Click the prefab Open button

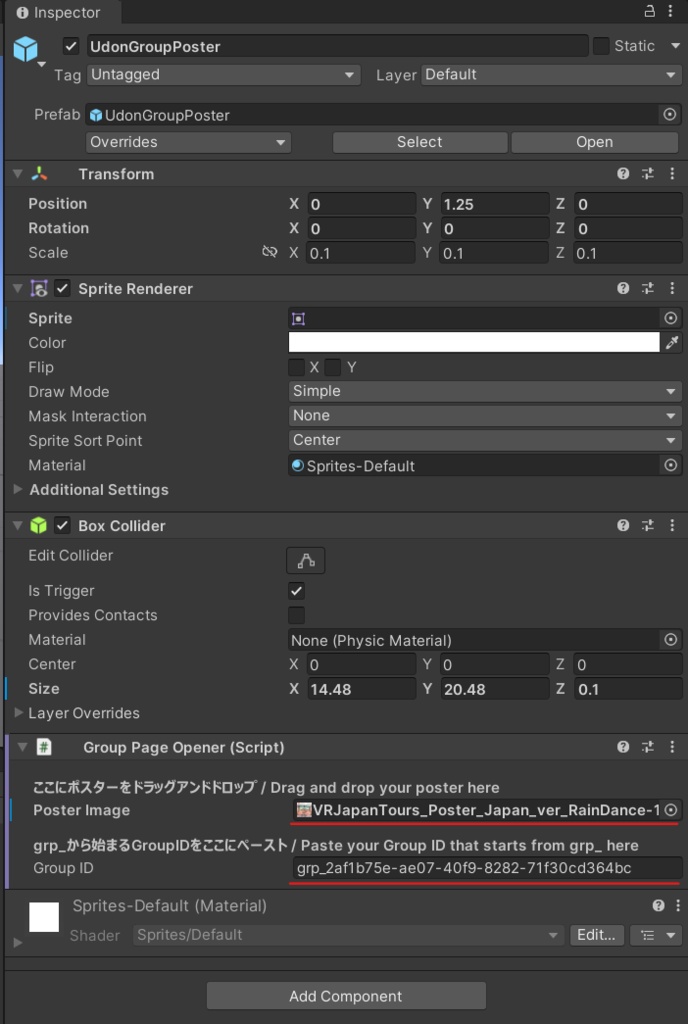pyautogui.click(x=595, y=142)
